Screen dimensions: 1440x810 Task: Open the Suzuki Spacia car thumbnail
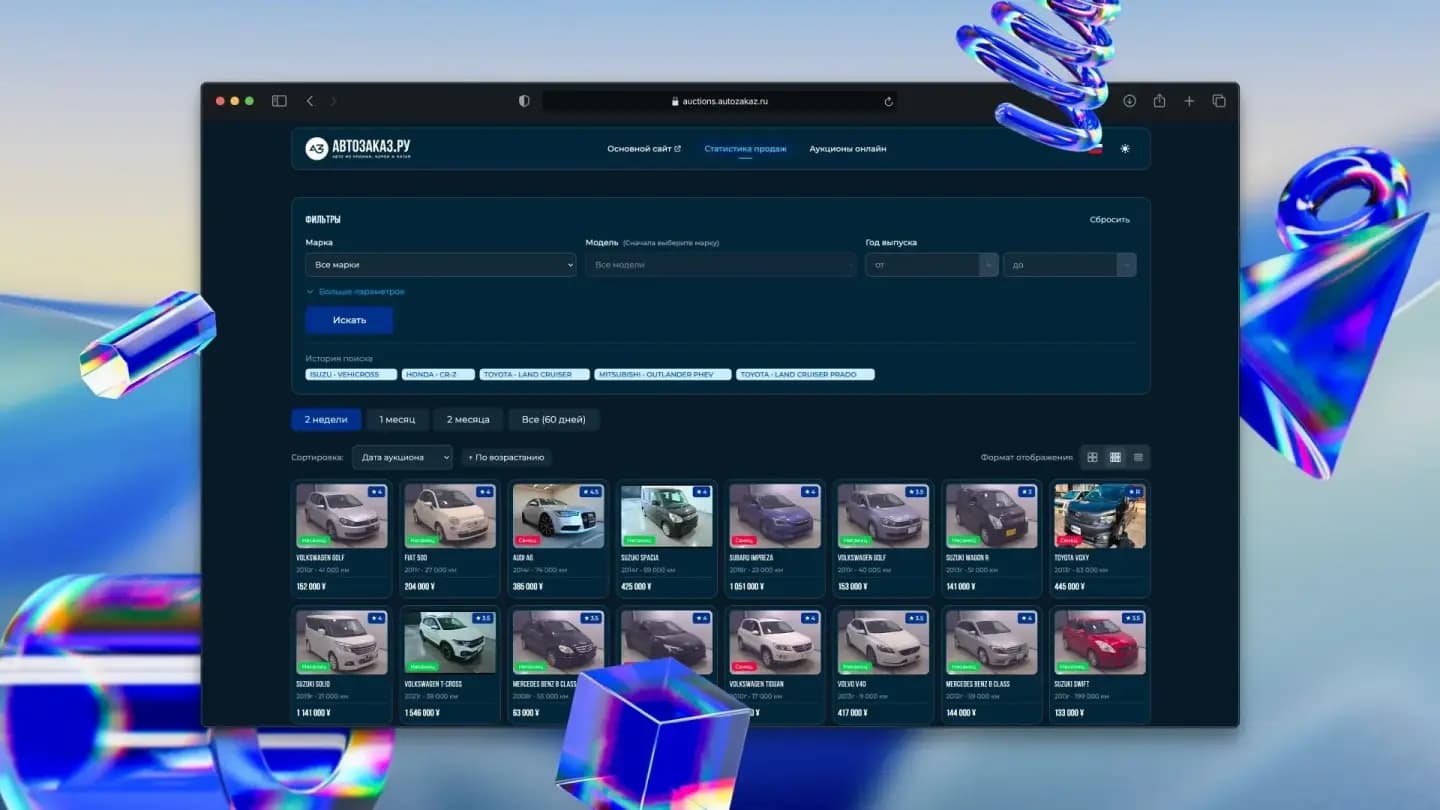[666, 514]
